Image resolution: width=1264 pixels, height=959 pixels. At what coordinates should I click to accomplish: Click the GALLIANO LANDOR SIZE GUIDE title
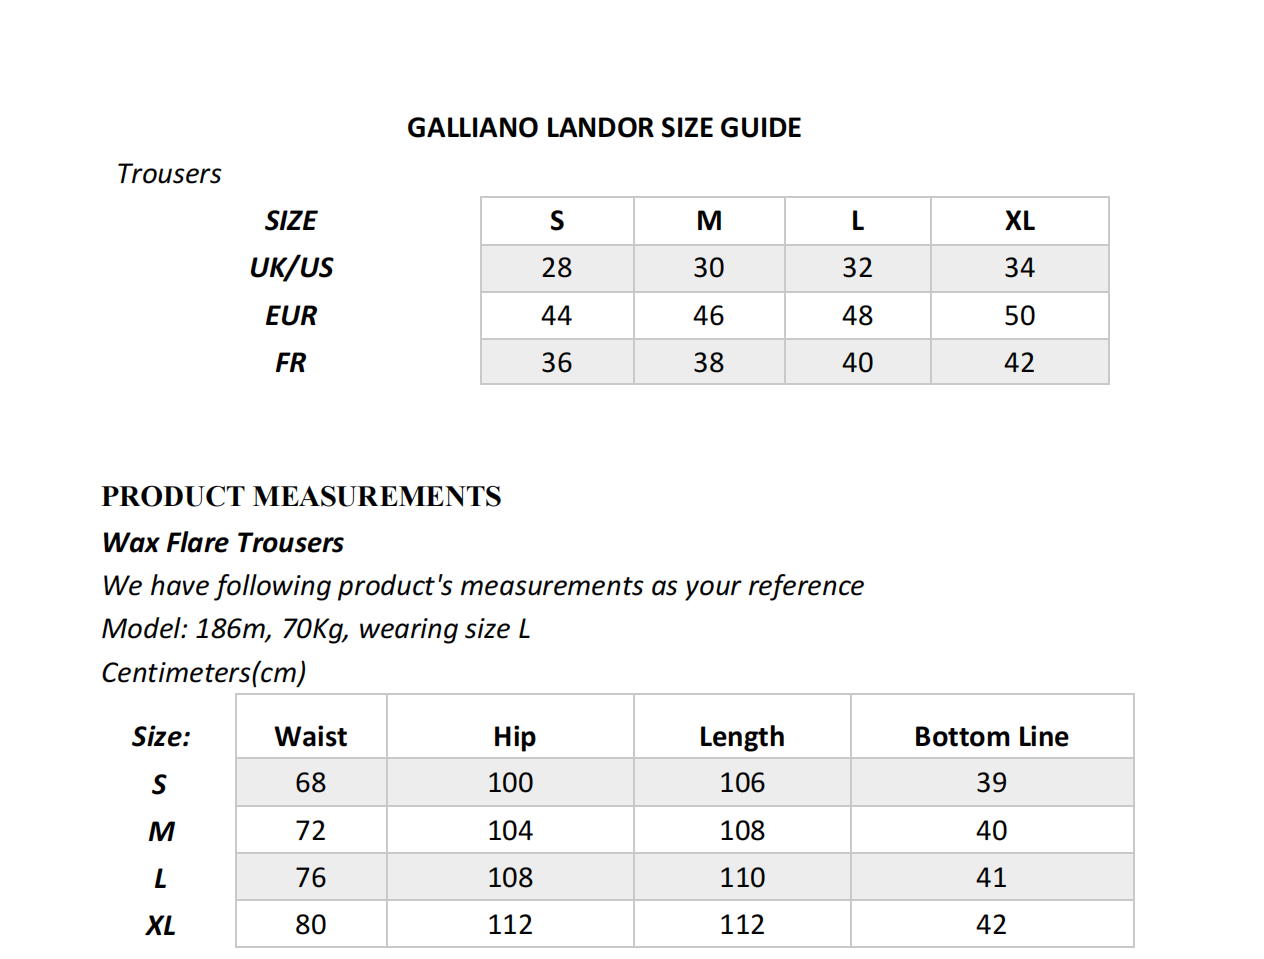(604, 128)
